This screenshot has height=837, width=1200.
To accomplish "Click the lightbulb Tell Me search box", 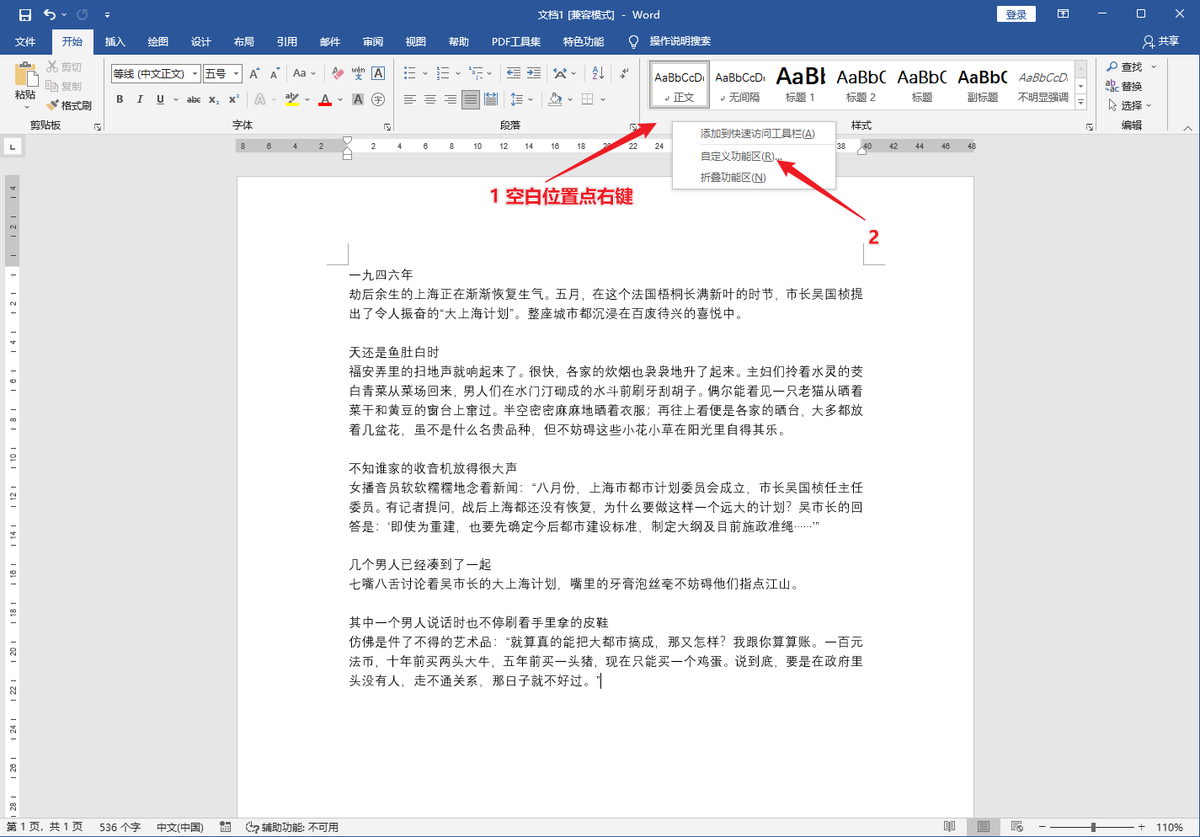I will point(670,42).
